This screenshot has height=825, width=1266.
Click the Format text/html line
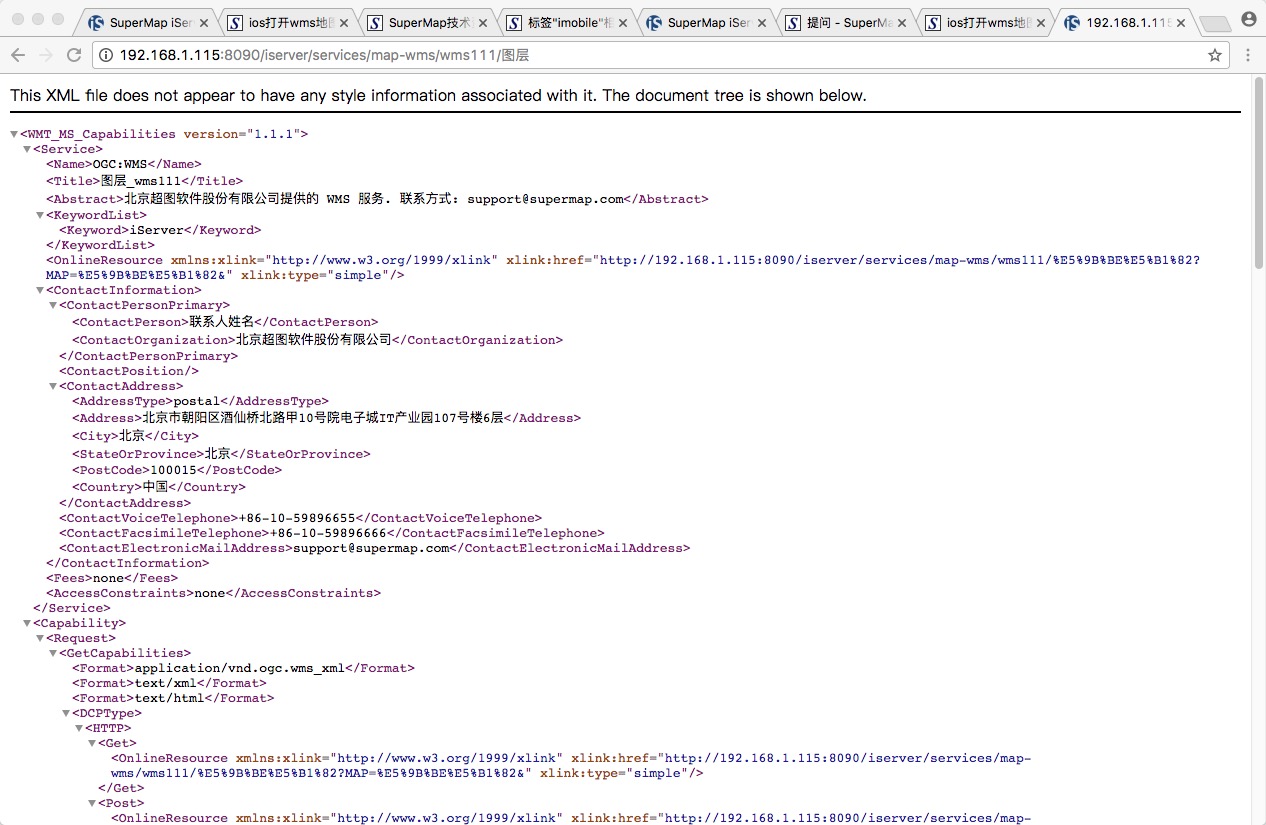point(173,698)
